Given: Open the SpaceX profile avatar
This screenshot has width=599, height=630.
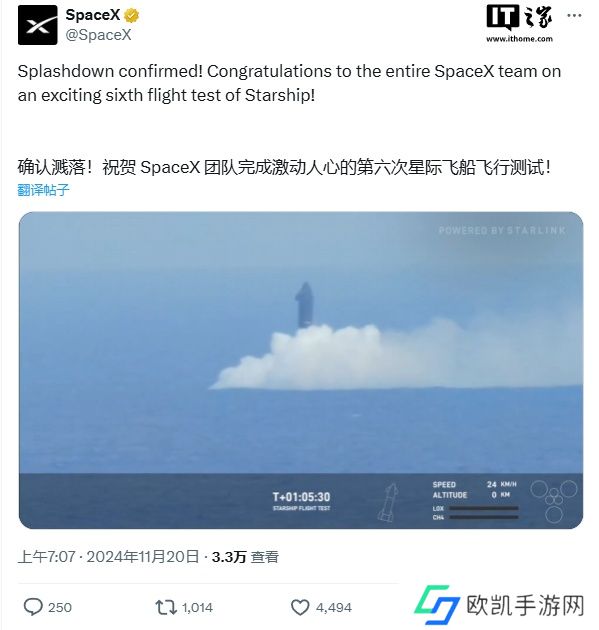Looking at the screenshot, I should click(x=38, y=25).
